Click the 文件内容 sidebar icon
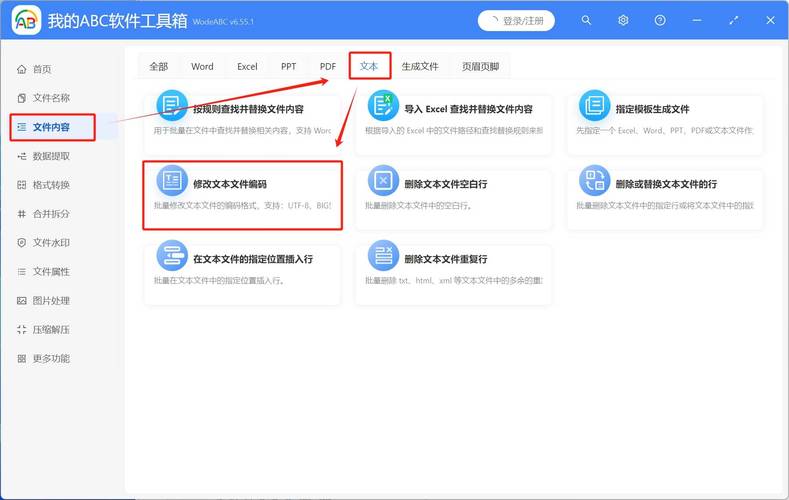The width and height of the screenshot is (789, 500). click(22, 127)
